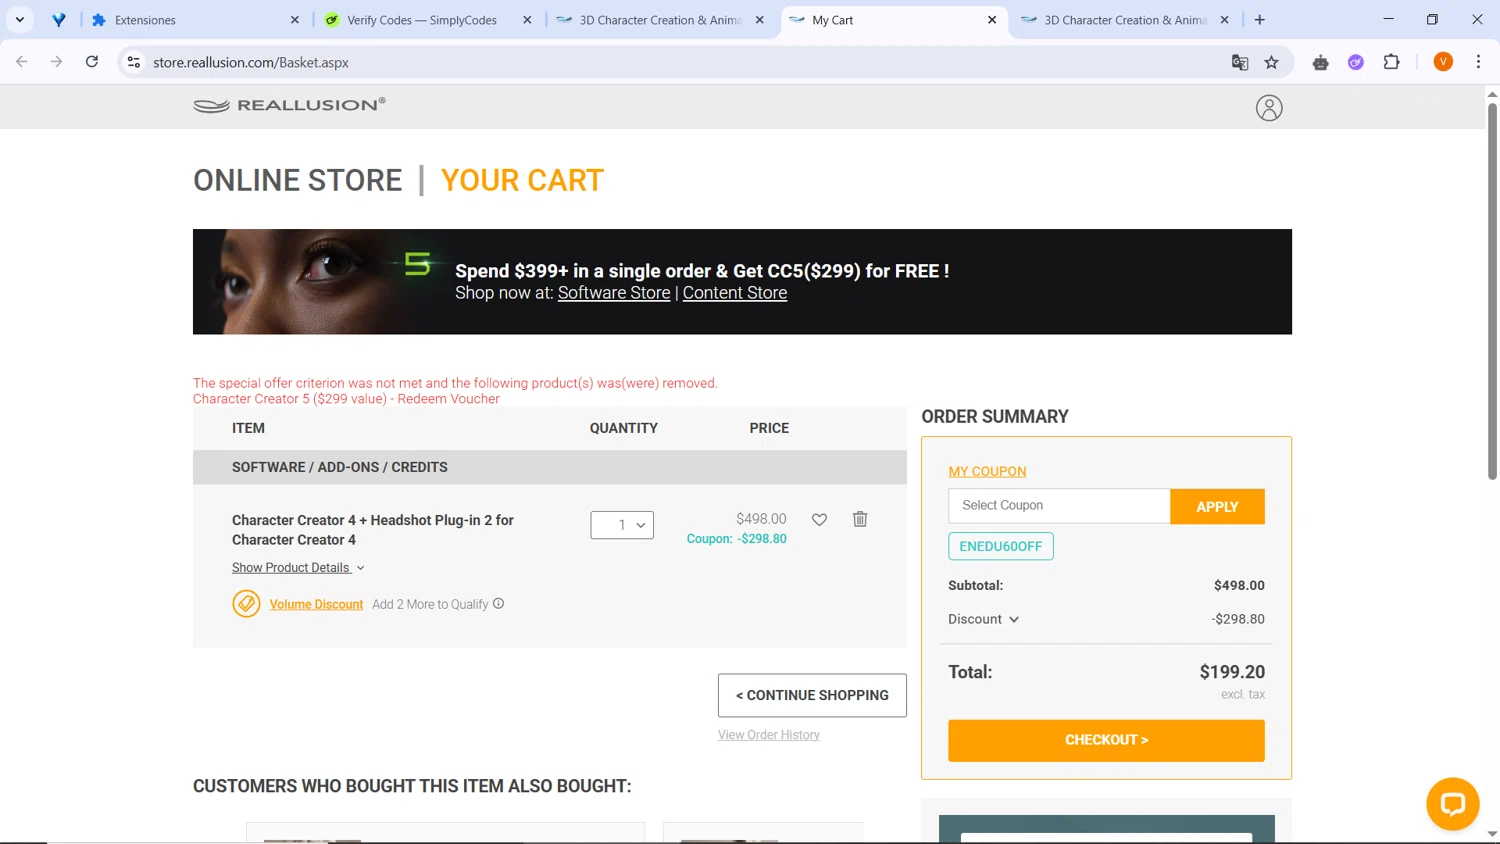Open a new browser tab with plus icon

pos(1260,20)
